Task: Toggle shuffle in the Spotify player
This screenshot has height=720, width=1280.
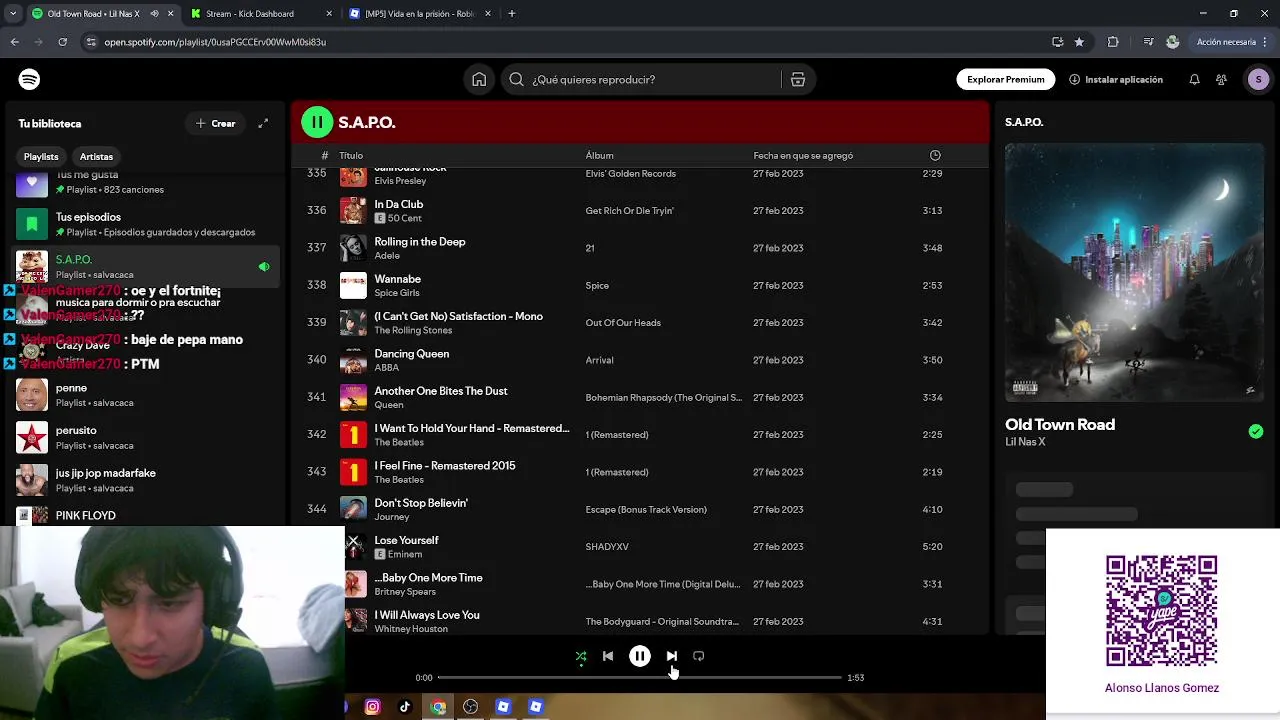Action: pyautogui.click(x=581, y=657)
